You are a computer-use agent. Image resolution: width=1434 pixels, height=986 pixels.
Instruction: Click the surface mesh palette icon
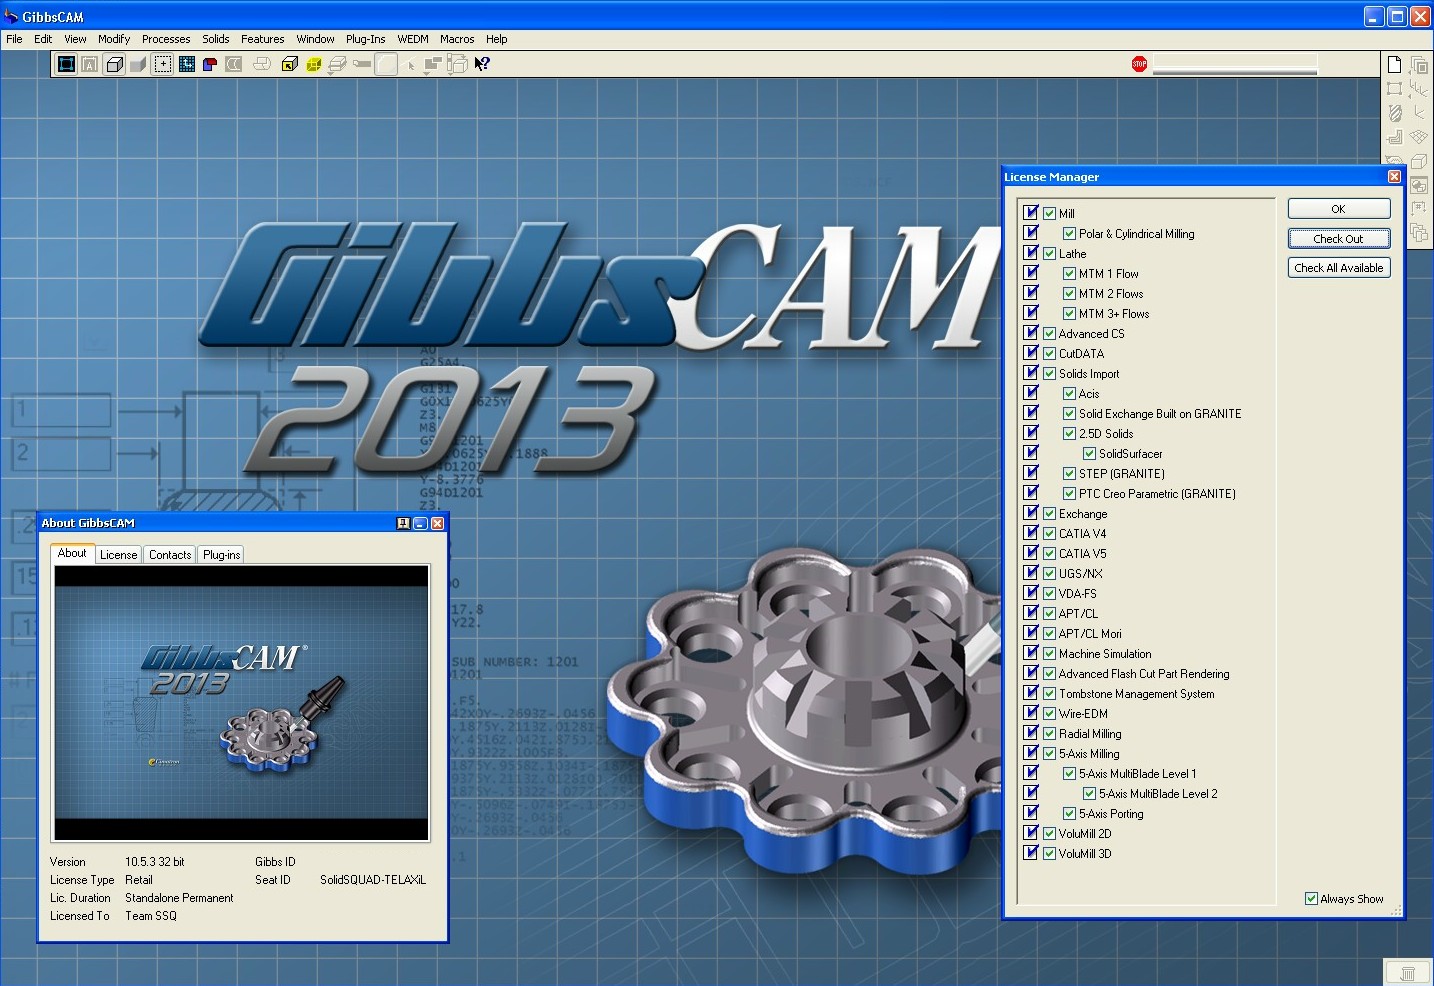[1418, 137]
